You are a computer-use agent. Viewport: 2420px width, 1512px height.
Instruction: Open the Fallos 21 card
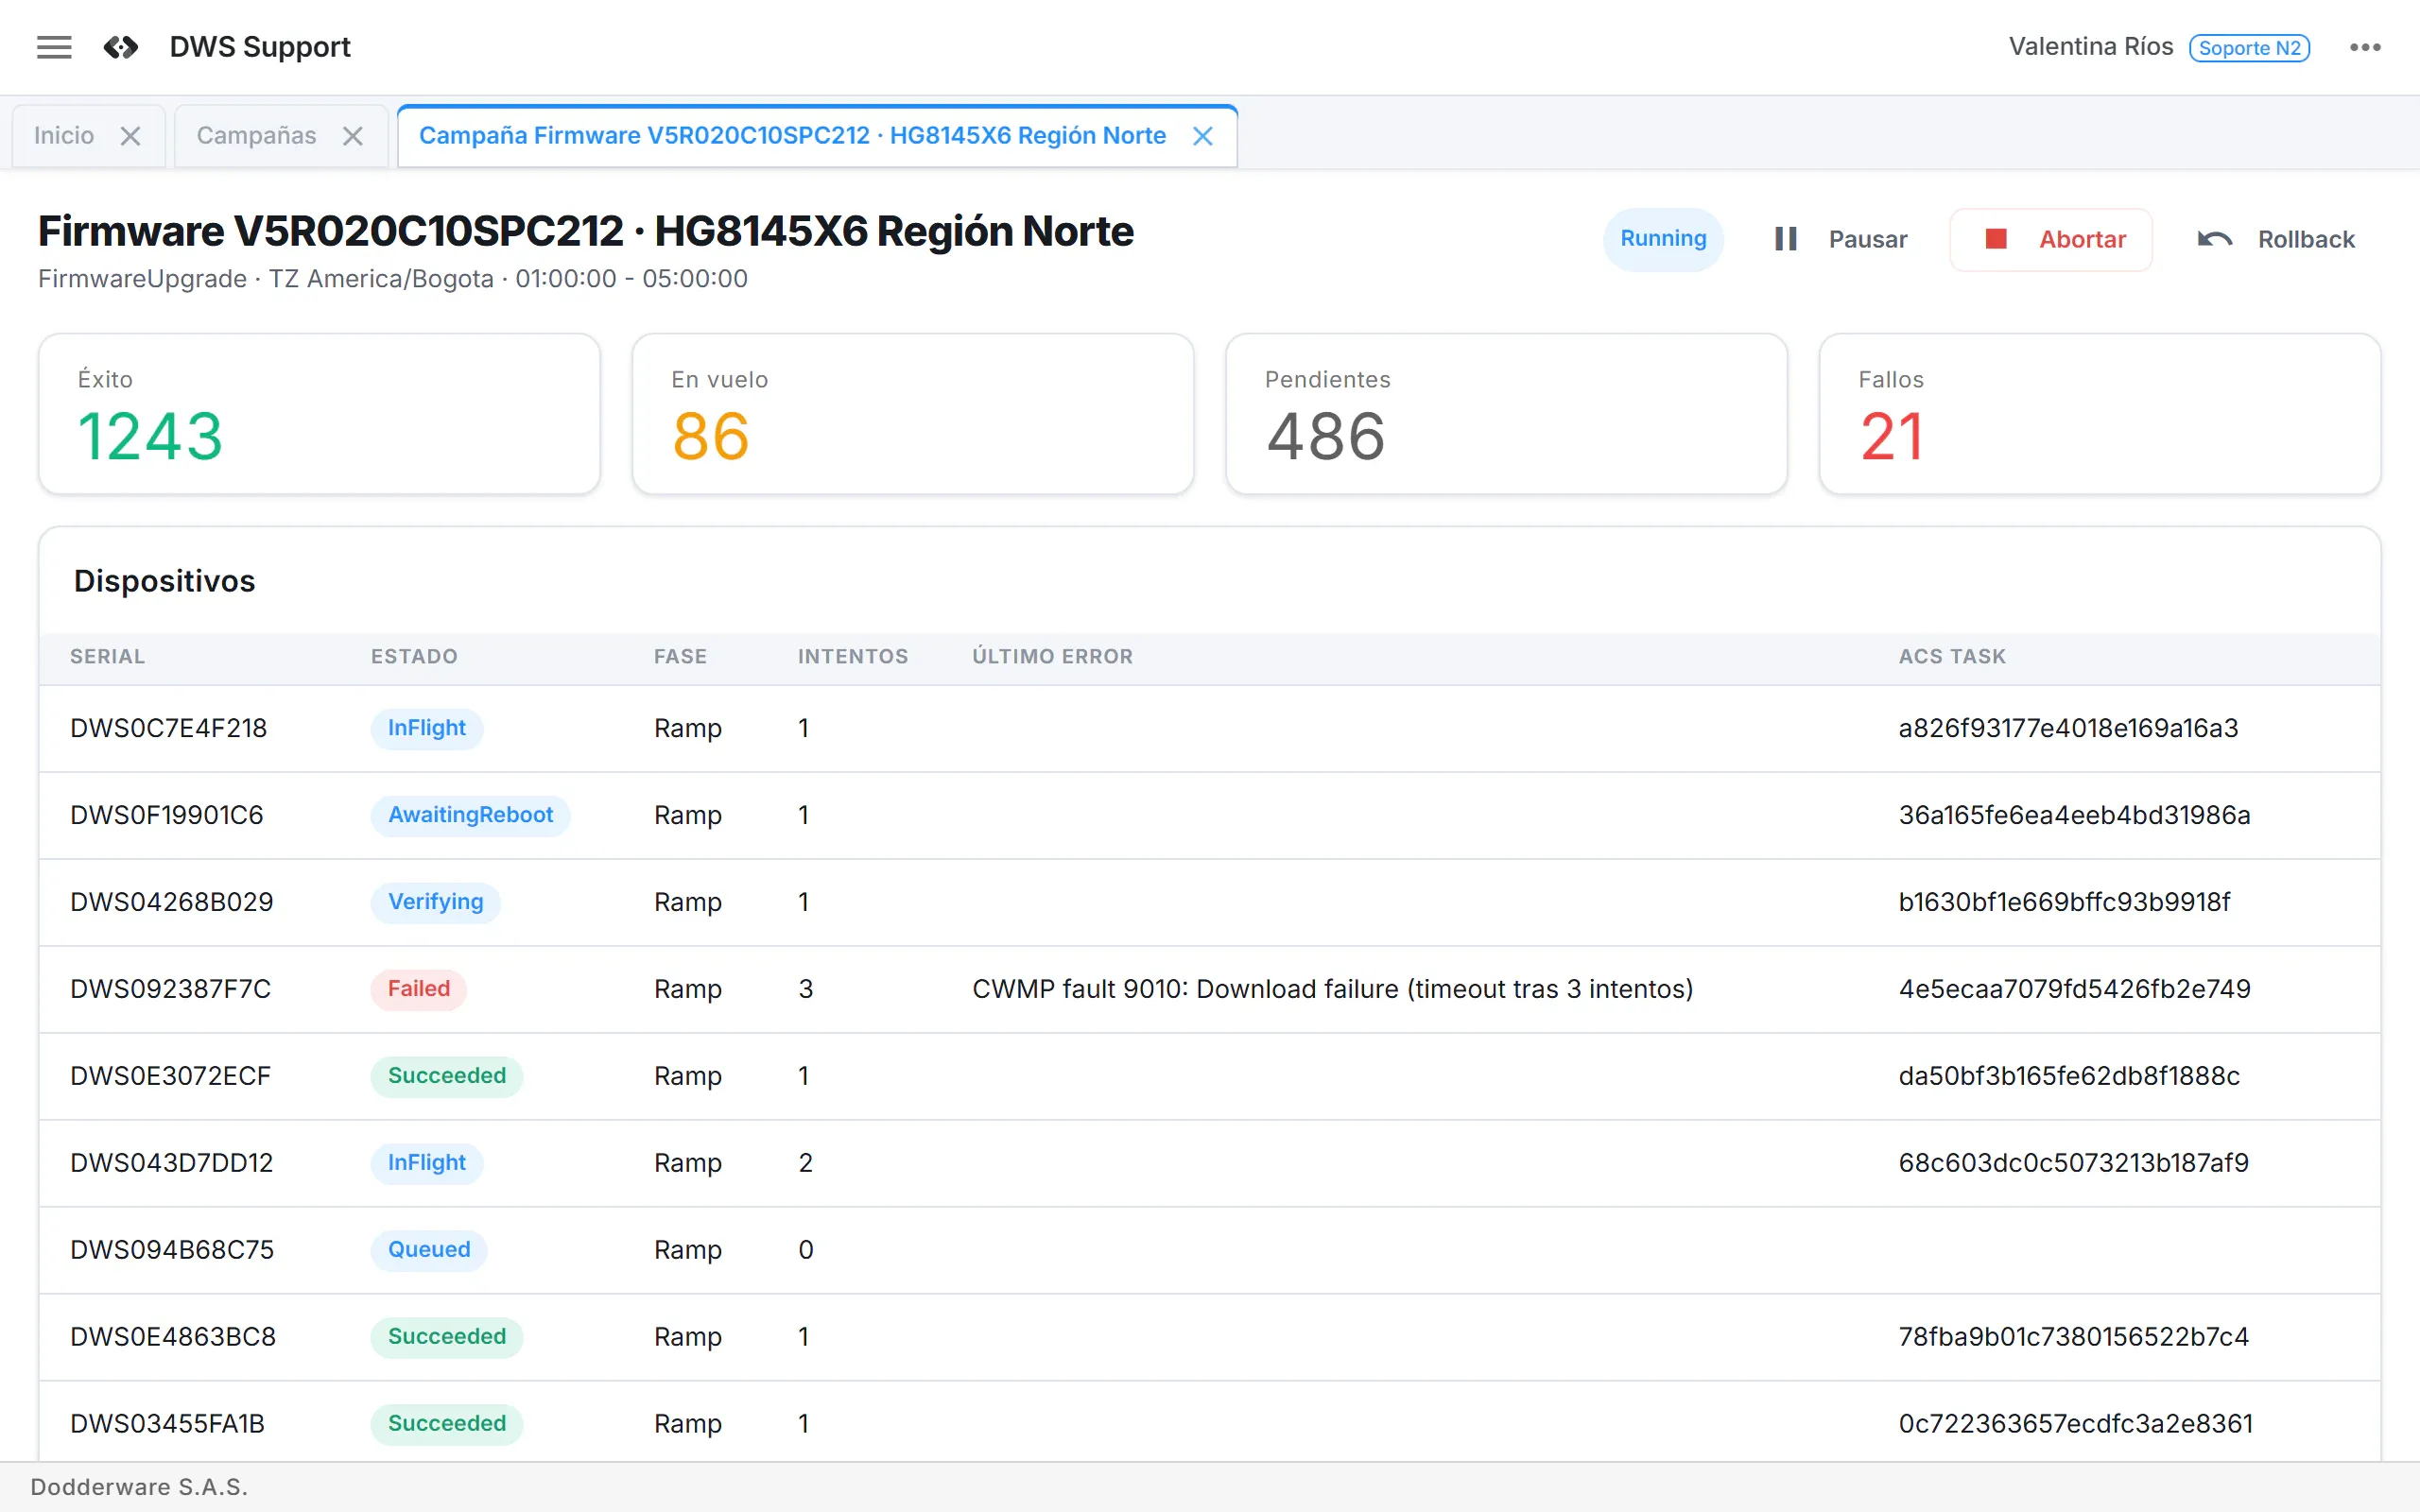2100,414
